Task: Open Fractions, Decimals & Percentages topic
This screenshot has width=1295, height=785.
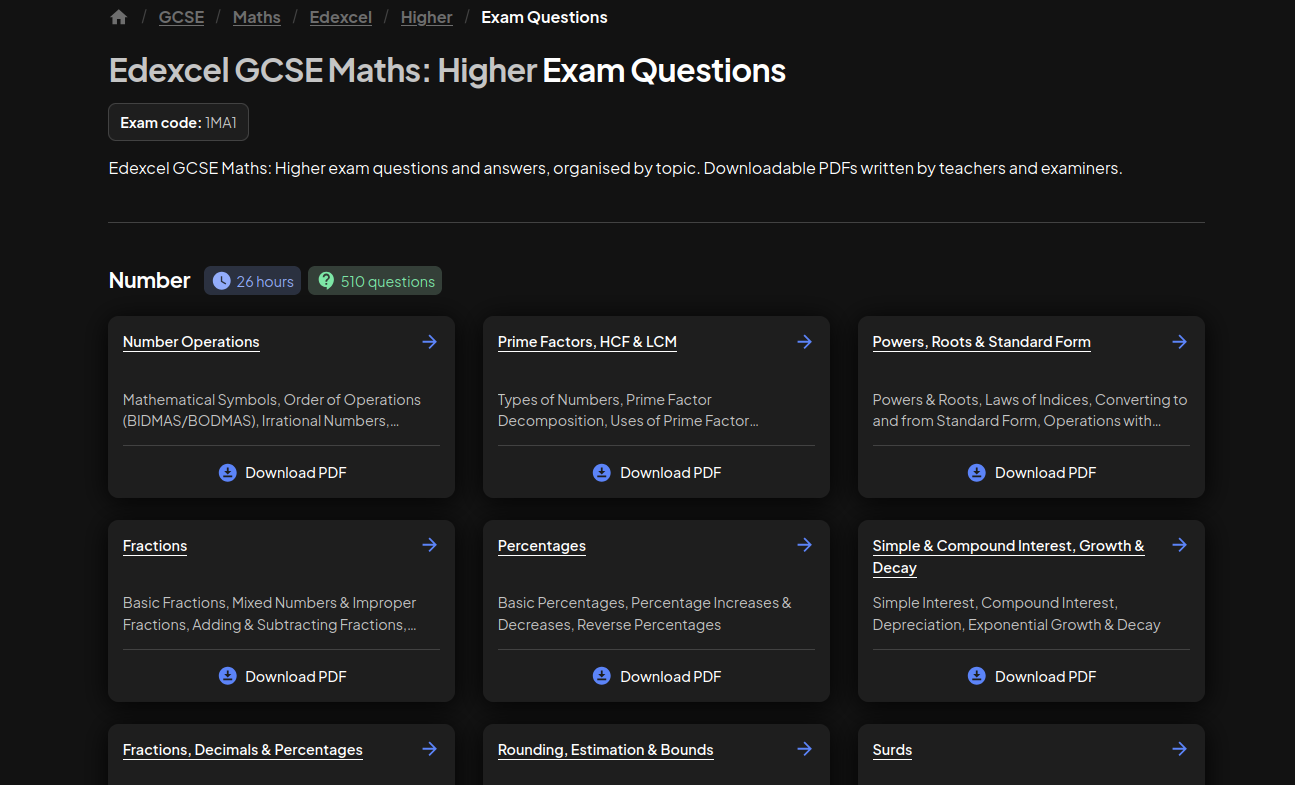Action: [x=243, y=750]
